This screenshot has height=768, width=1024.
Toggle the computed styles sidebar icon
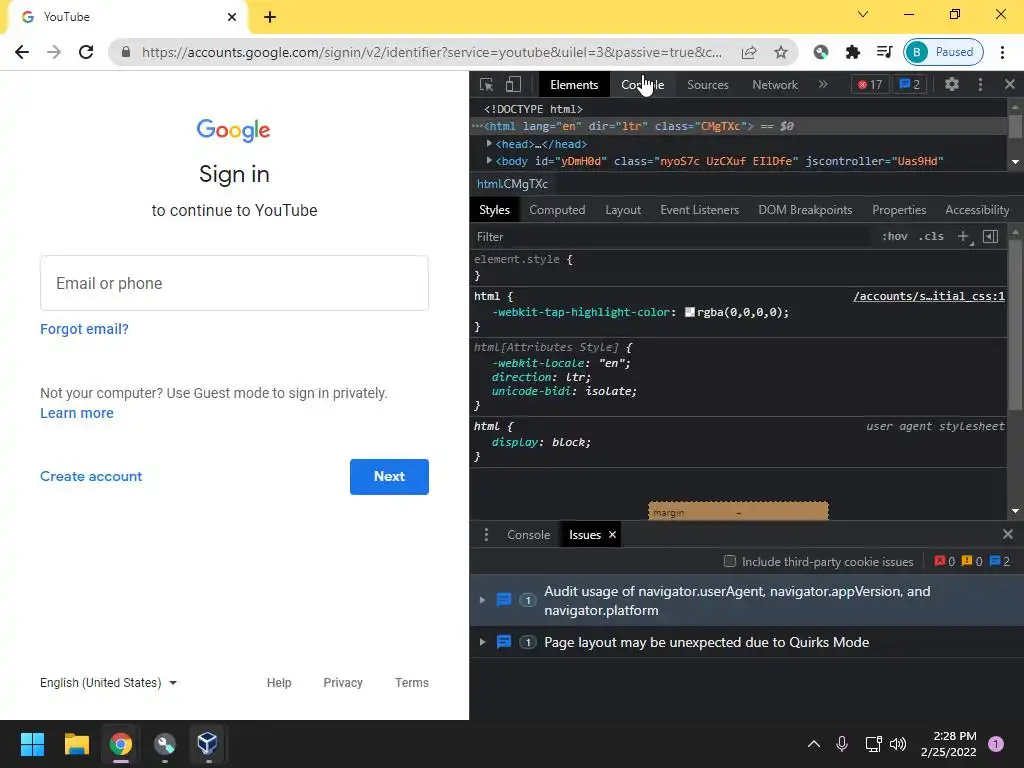990,236
